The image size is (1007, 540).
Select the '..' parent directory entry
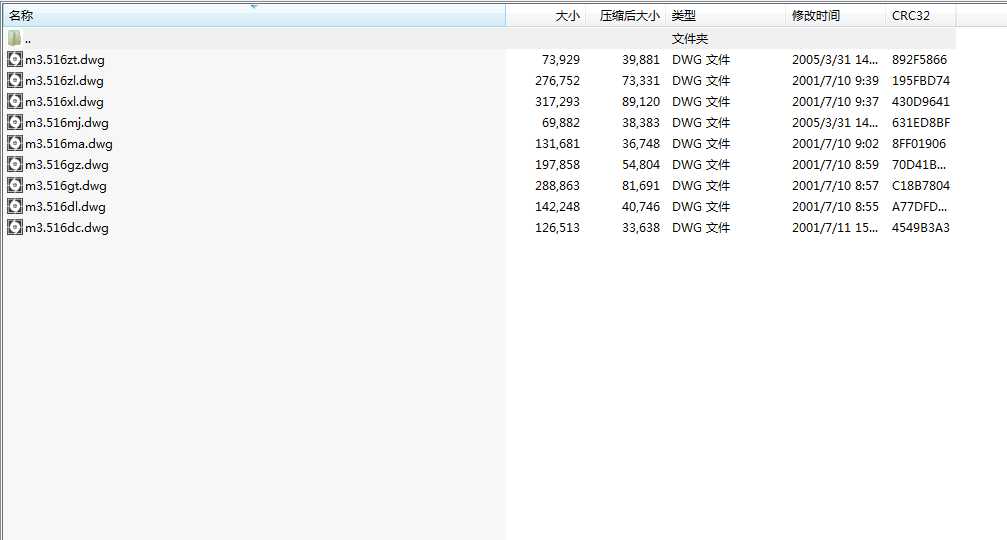point(28,39)
